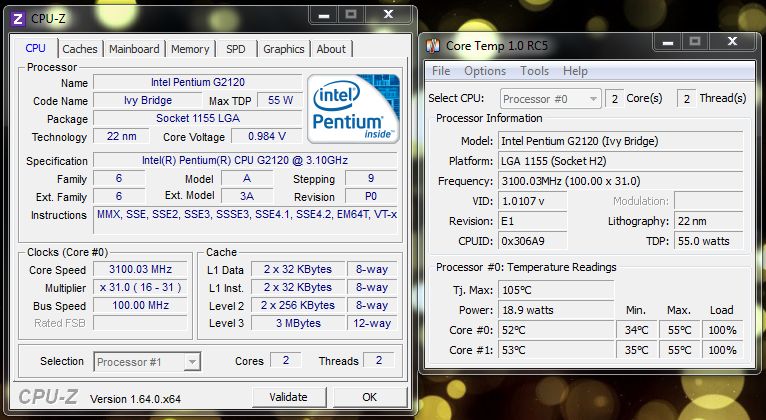766x420 pixels.
Task: Minimize the CPU-Z window
Action: tap(323, 15)
